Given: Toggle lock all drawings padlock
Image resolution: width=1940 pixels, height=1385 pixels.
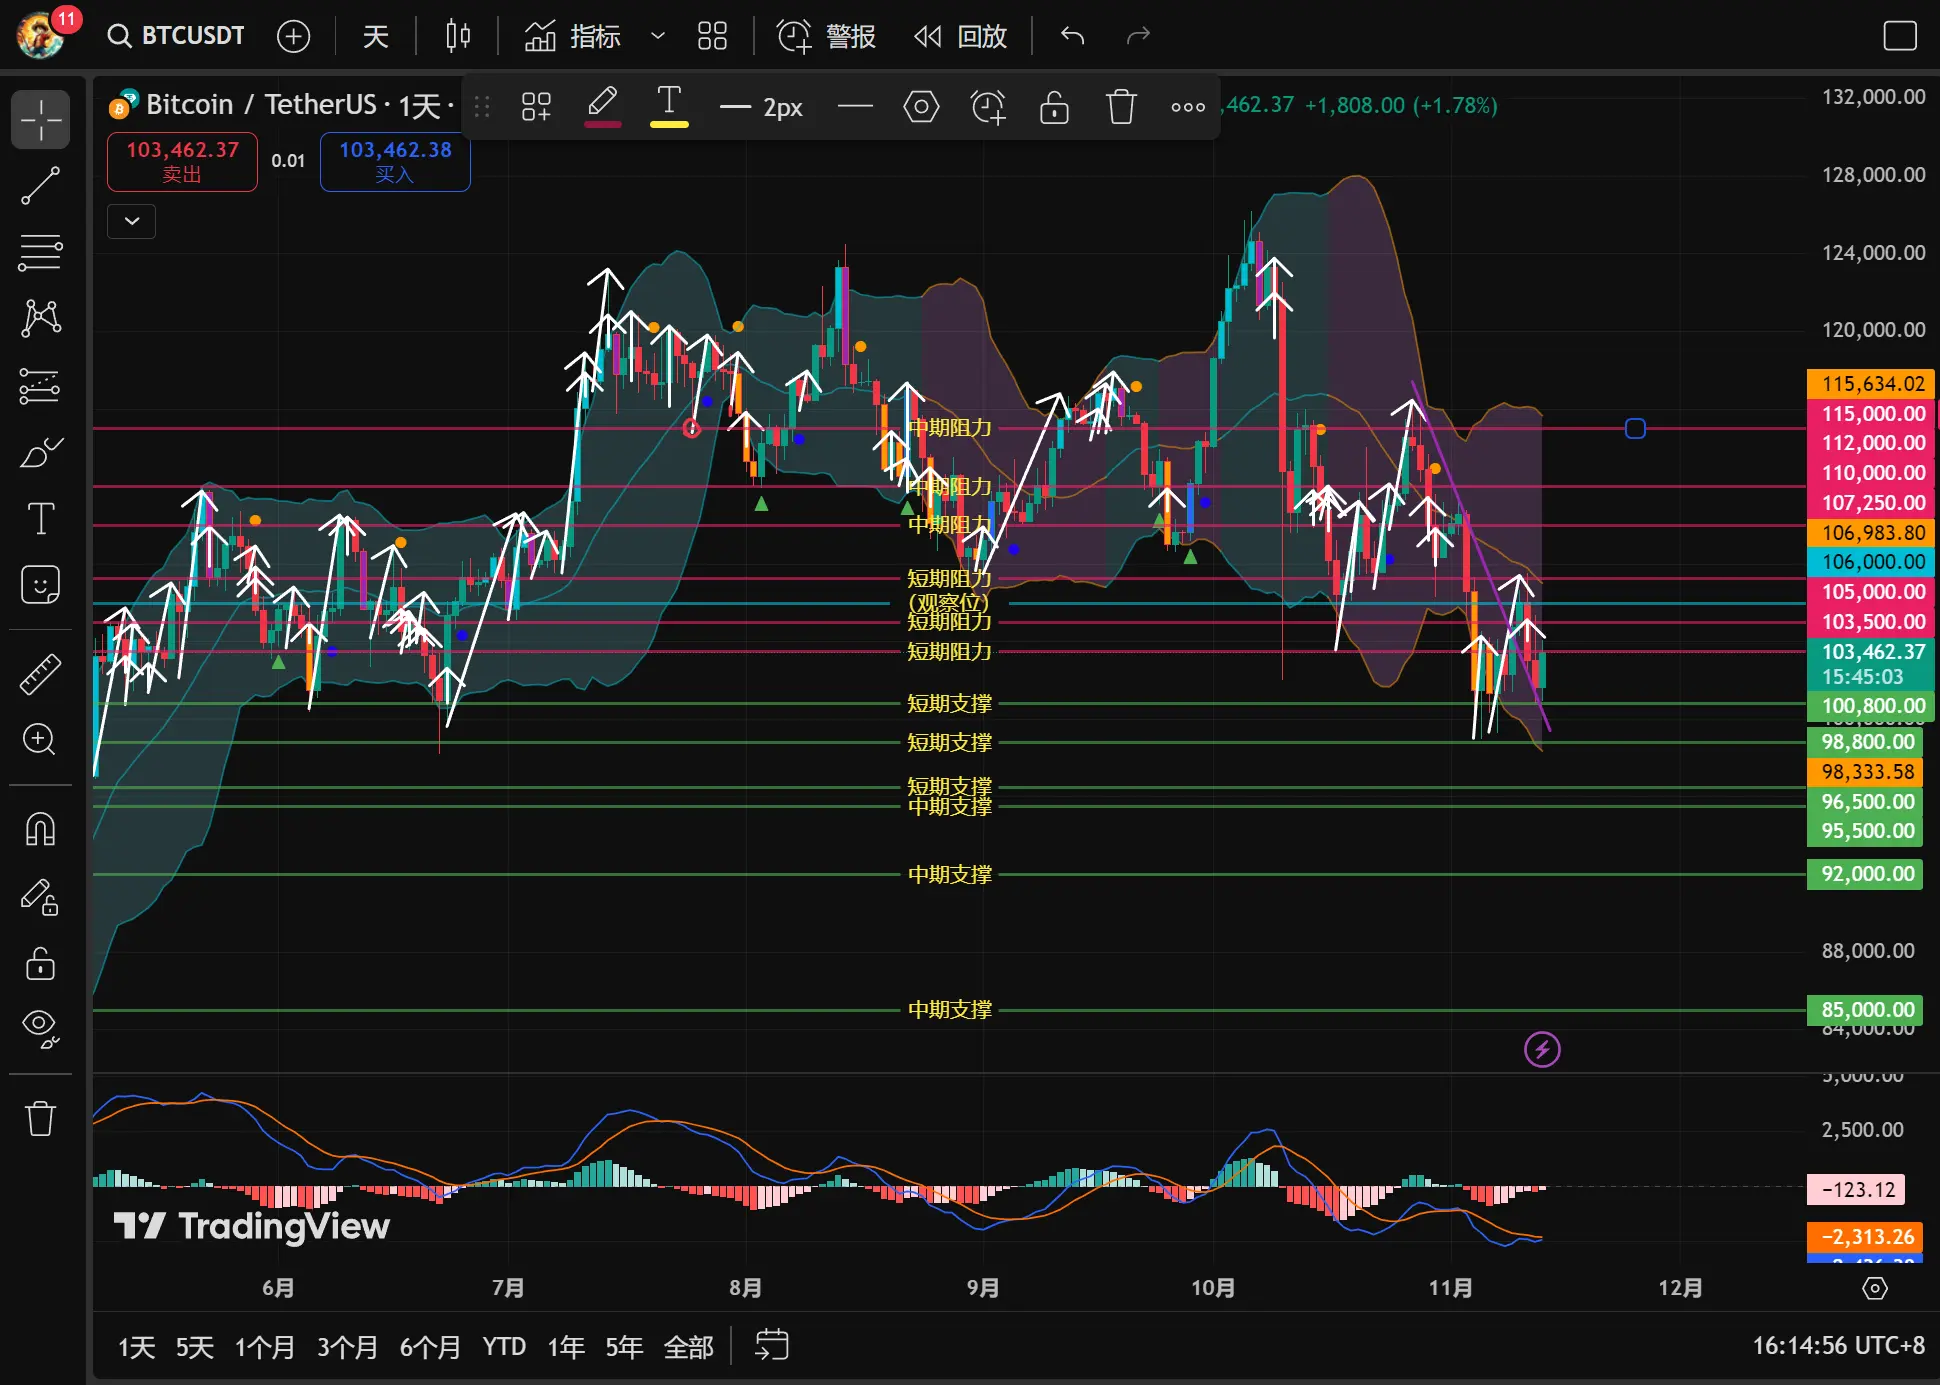Looking at the screenshot, I should point(40,964).
